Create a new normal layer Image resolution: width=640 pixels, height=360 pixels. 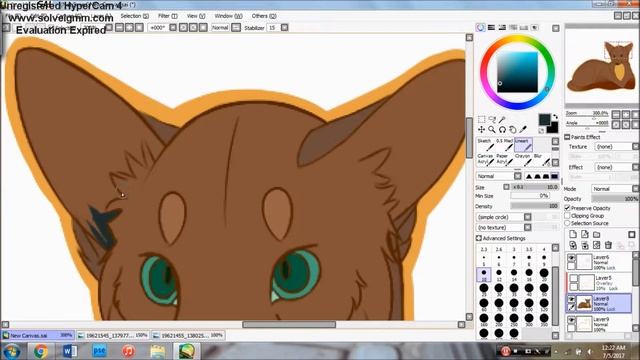pyautogui.click(x=573, y=234)
